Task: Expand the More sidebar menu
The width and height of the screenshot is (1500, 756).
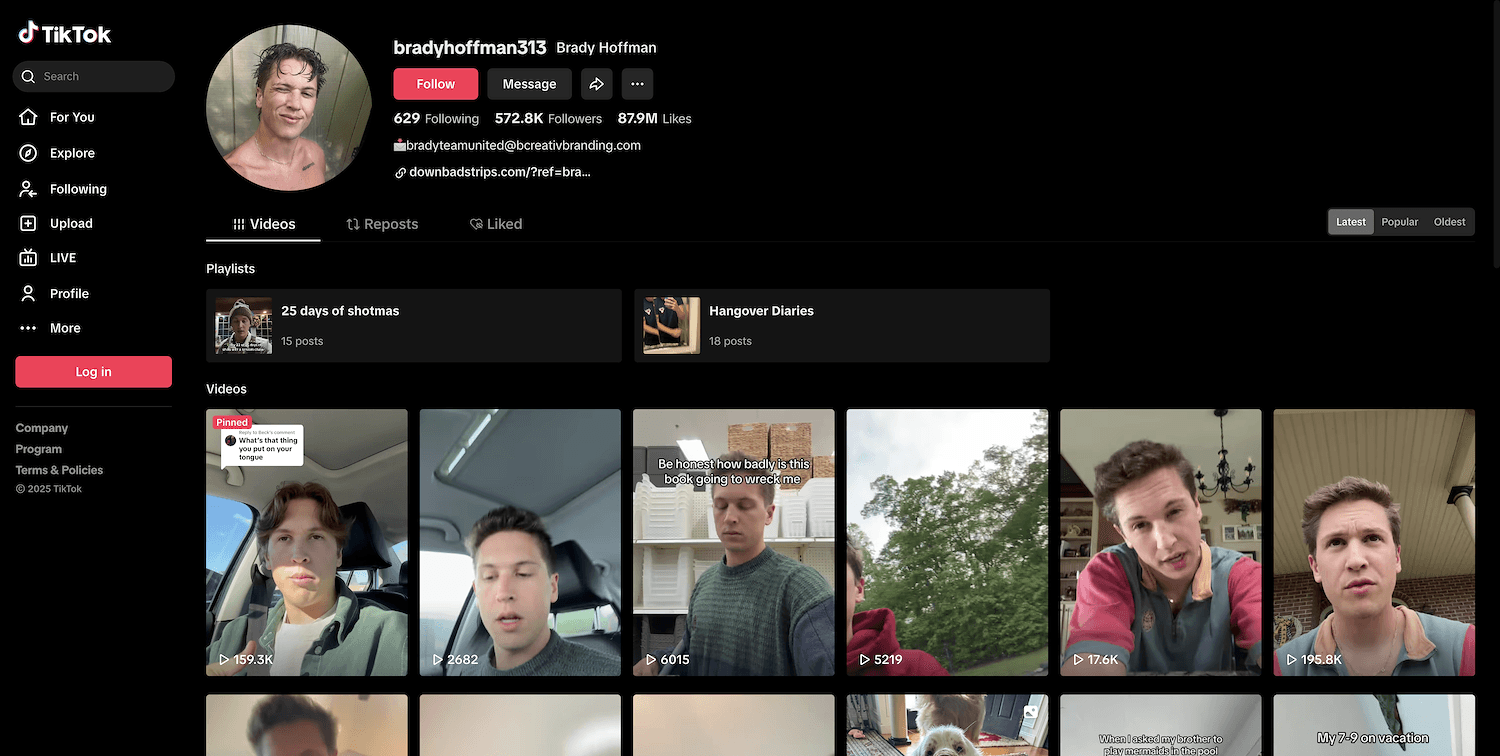Action: pos(64,328)
